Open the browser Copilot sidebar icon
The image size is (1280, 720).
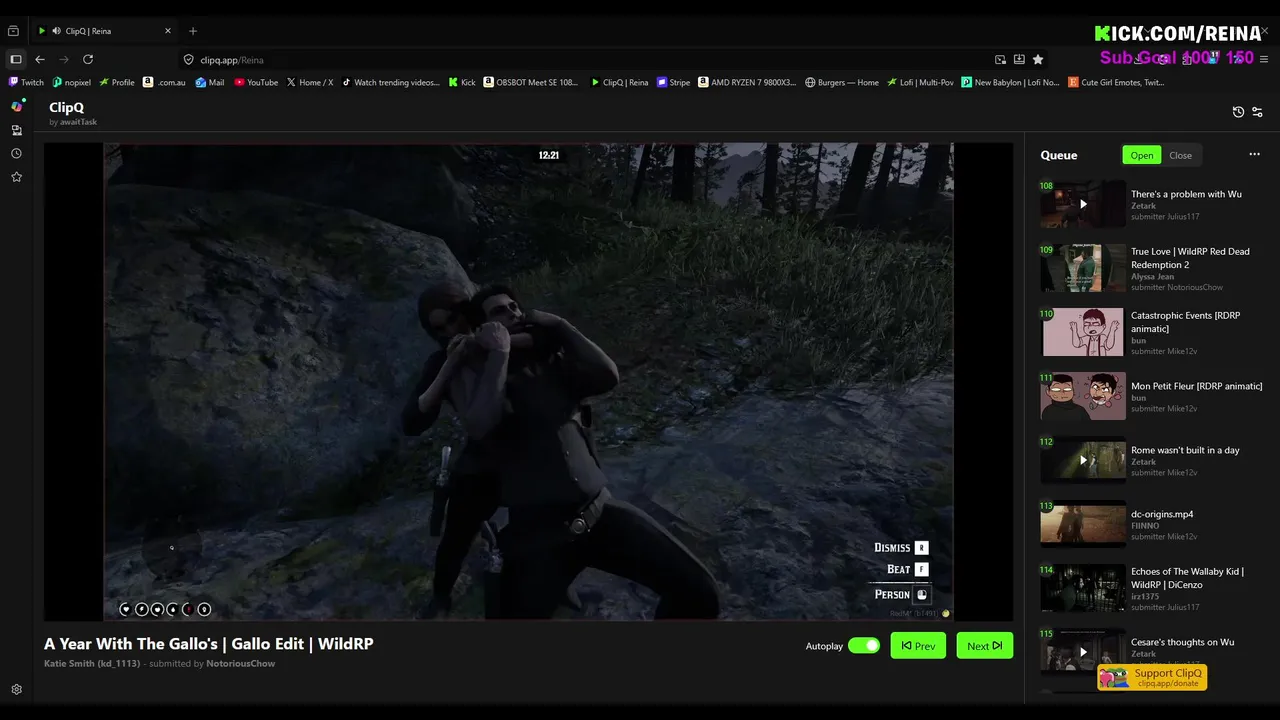coord(17,106)
